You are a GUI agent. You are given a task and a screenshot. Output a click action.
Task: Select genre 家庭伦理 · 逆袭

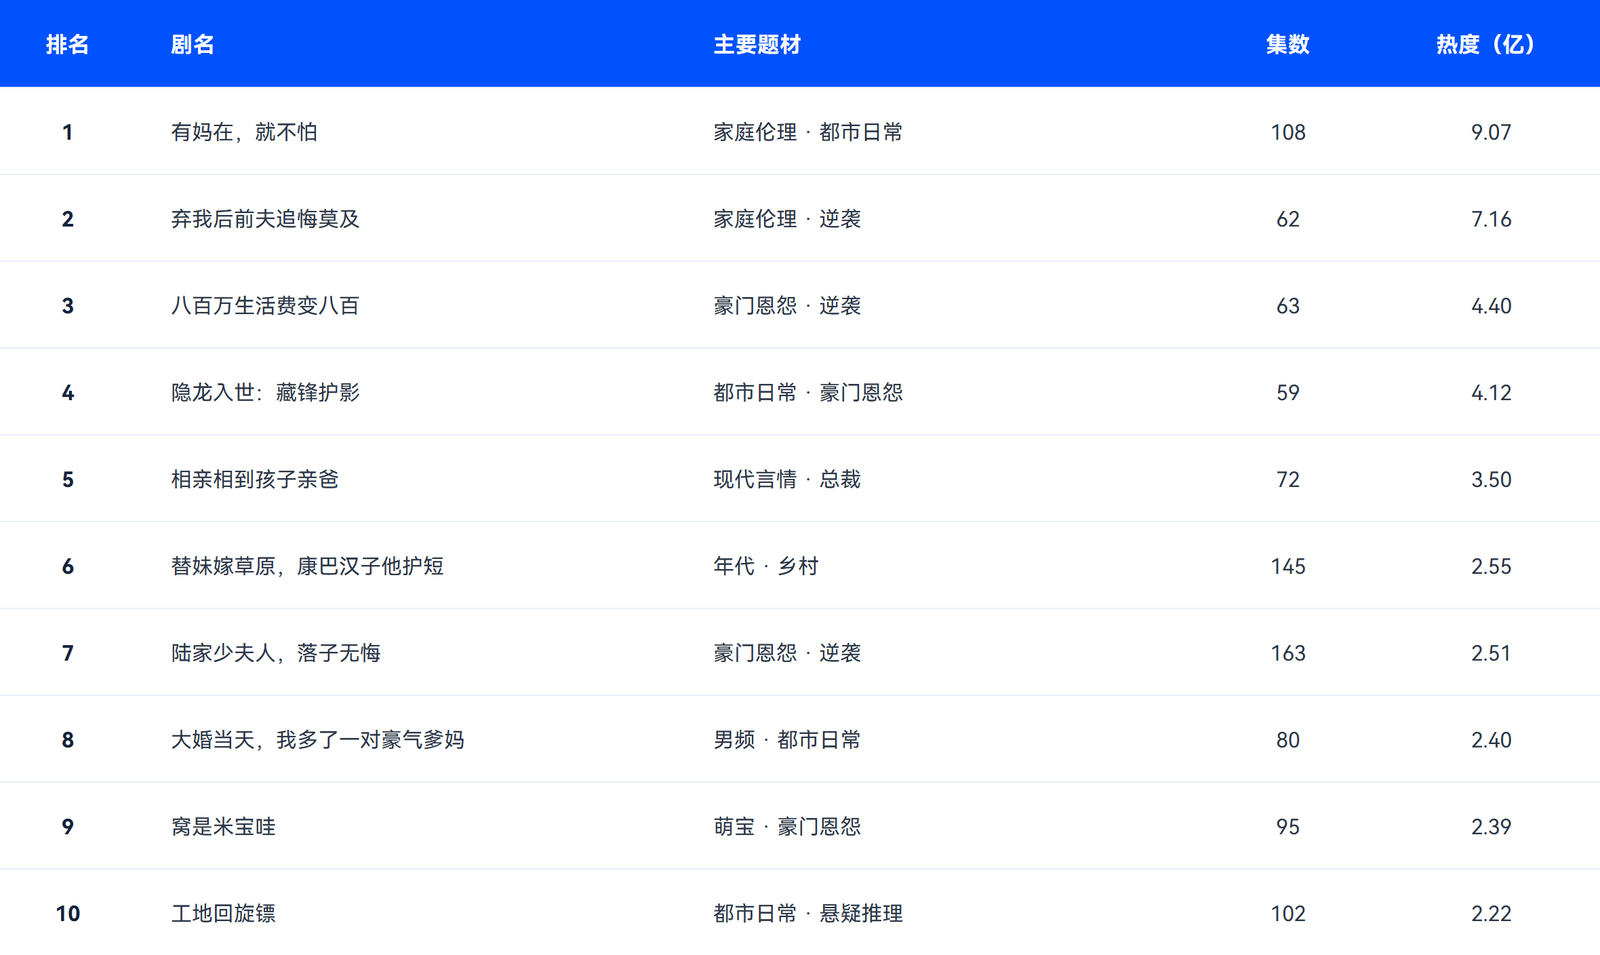(787, 219)
